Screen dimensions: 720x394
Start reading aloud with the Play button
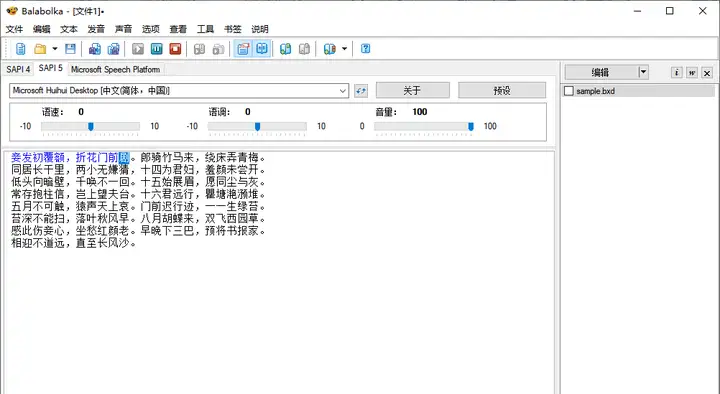pyautogui.click(x=138, y=49)
